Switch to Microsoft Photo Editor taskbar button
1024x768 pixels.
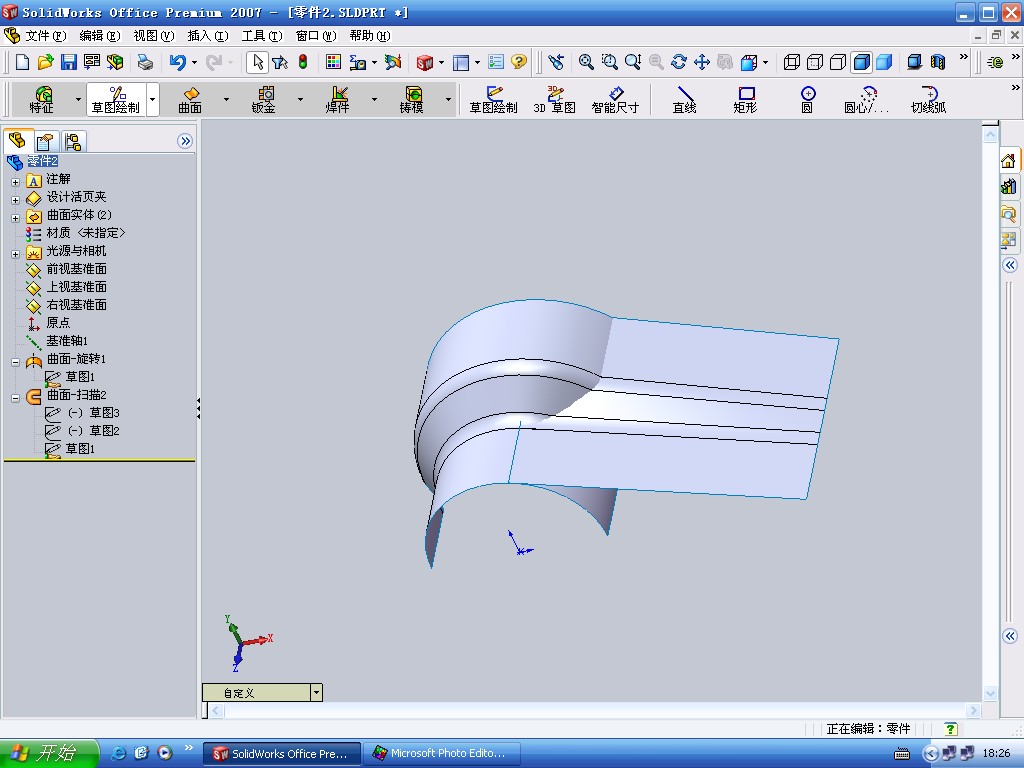coord(438,753)
